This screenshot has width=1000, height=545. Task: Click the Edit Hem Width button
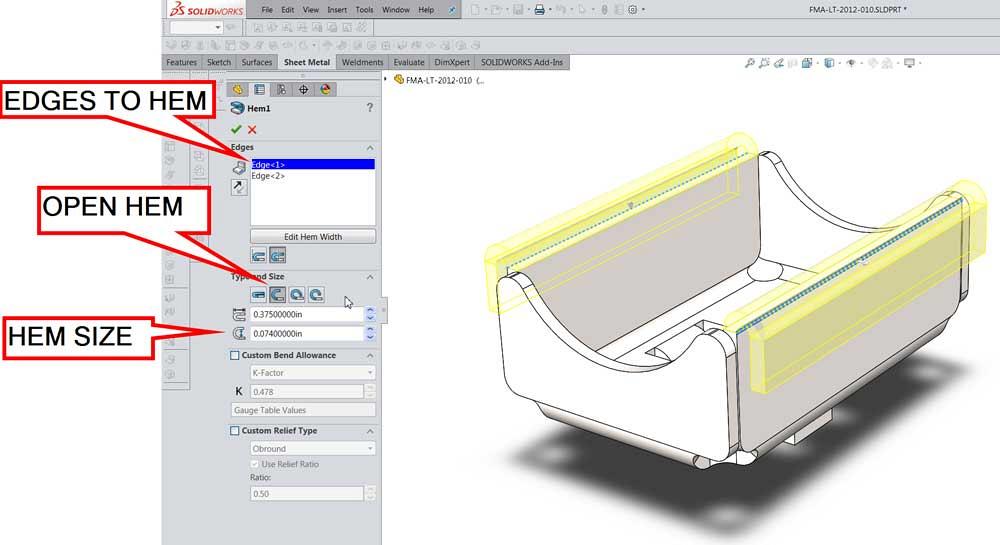(313, 236)
